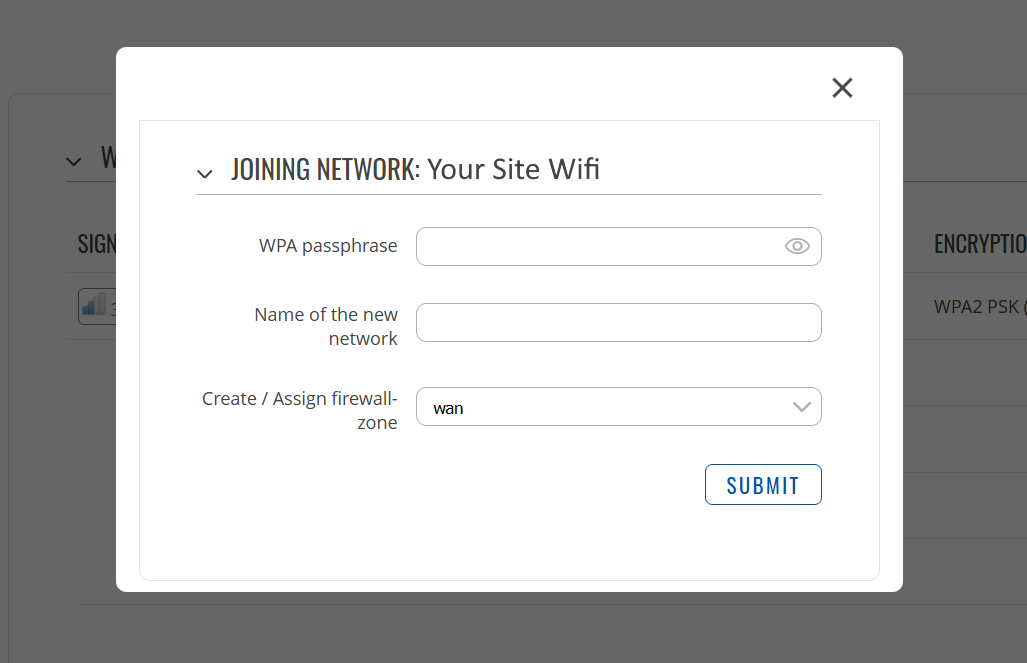Click the WPA passphrase label
The height and width of the screenshot is (663, 1027).
(328, 246)
